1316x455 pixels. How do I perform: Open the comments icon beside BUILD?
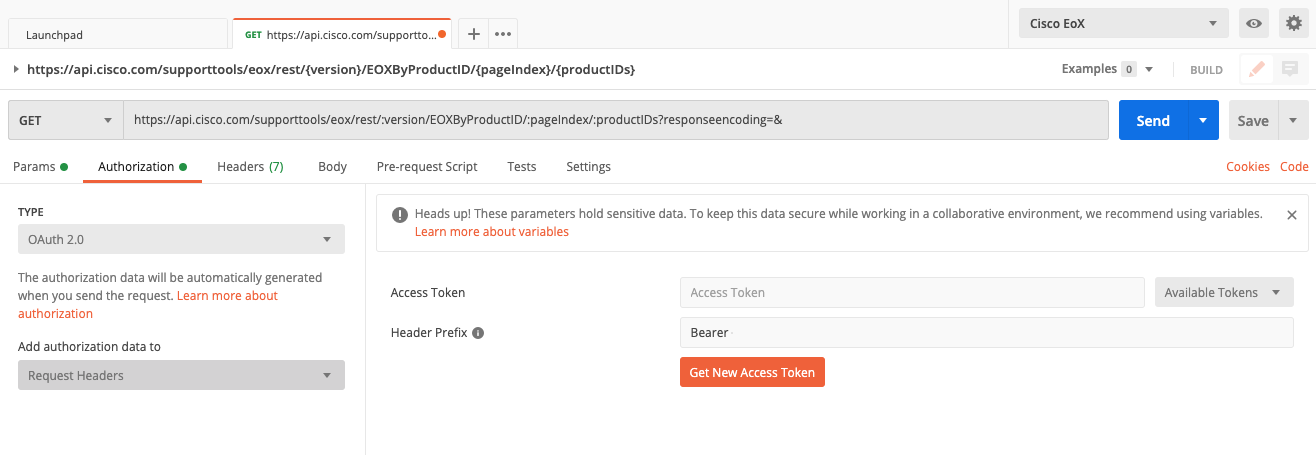point(1290,69)
